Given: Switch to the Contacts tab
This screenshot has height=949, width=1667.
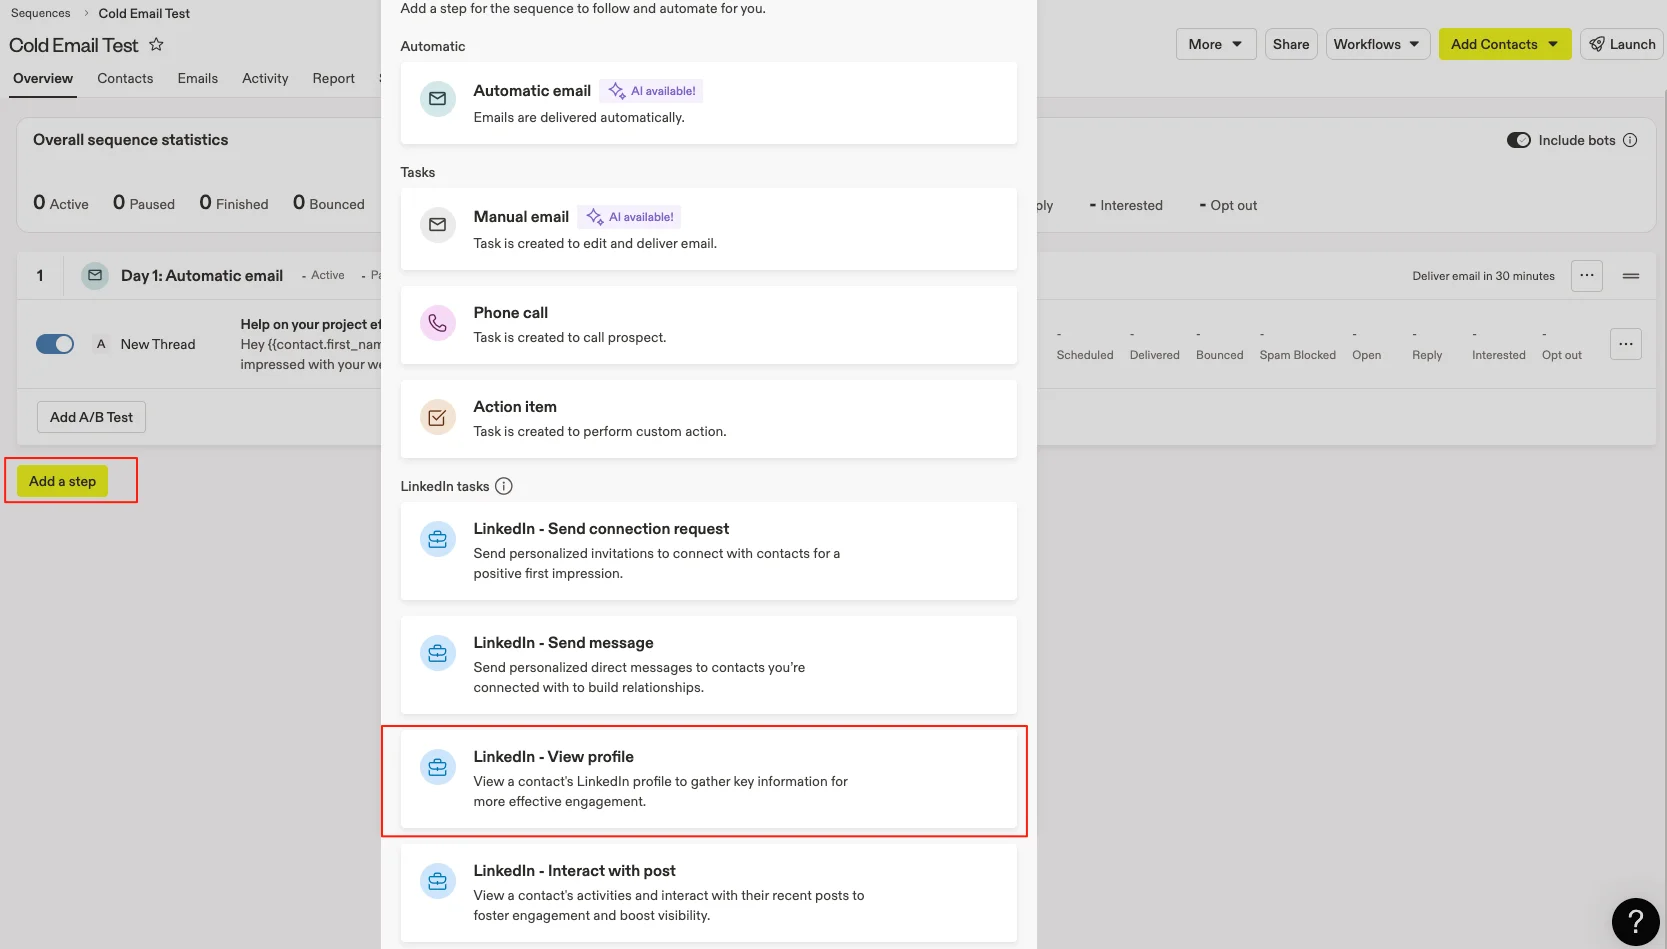Looking at the screenshot, I should (125, 79).
